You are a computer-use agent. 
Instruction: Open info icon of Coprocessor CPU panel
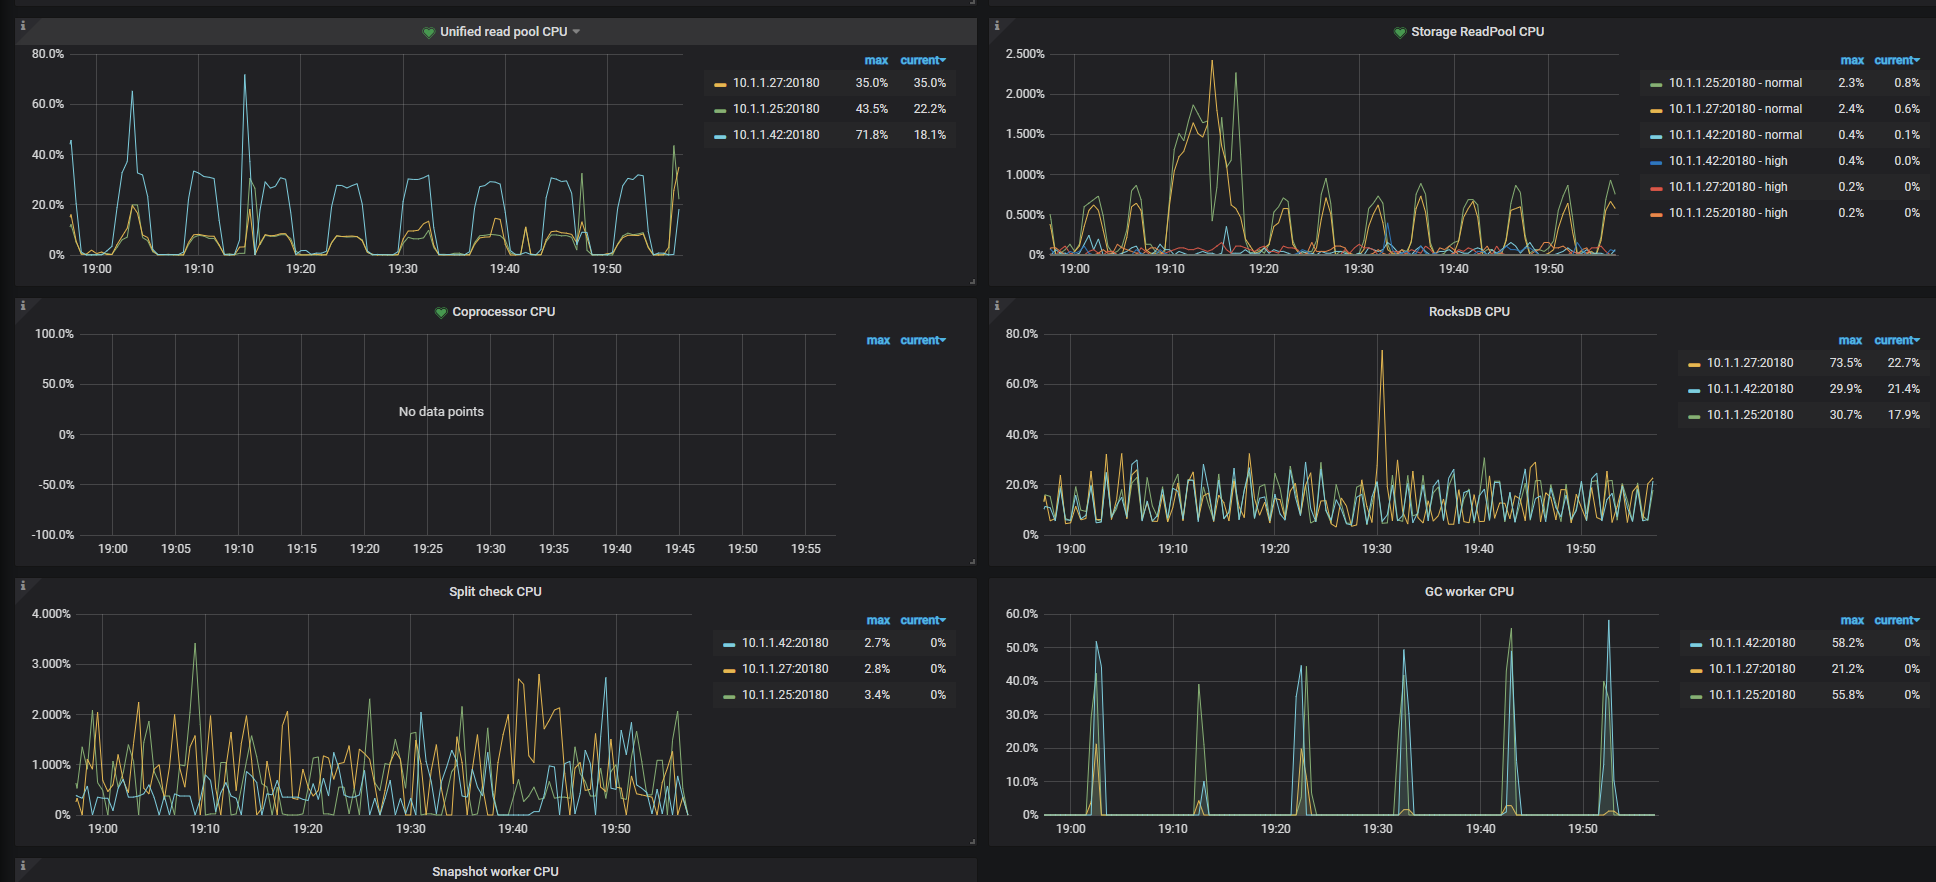[x=23, y=306]
